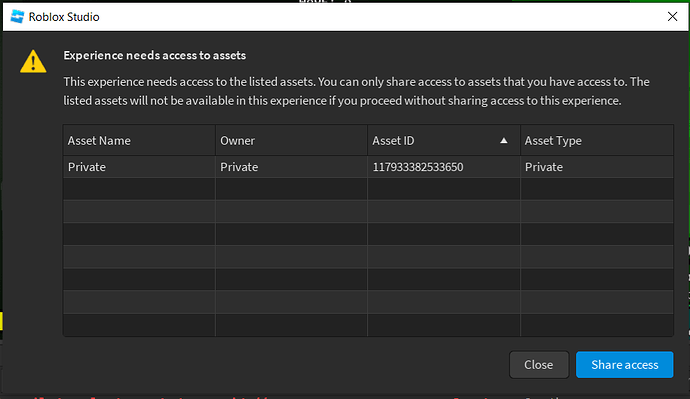Click the Close button beside Share access

(539, 365)
